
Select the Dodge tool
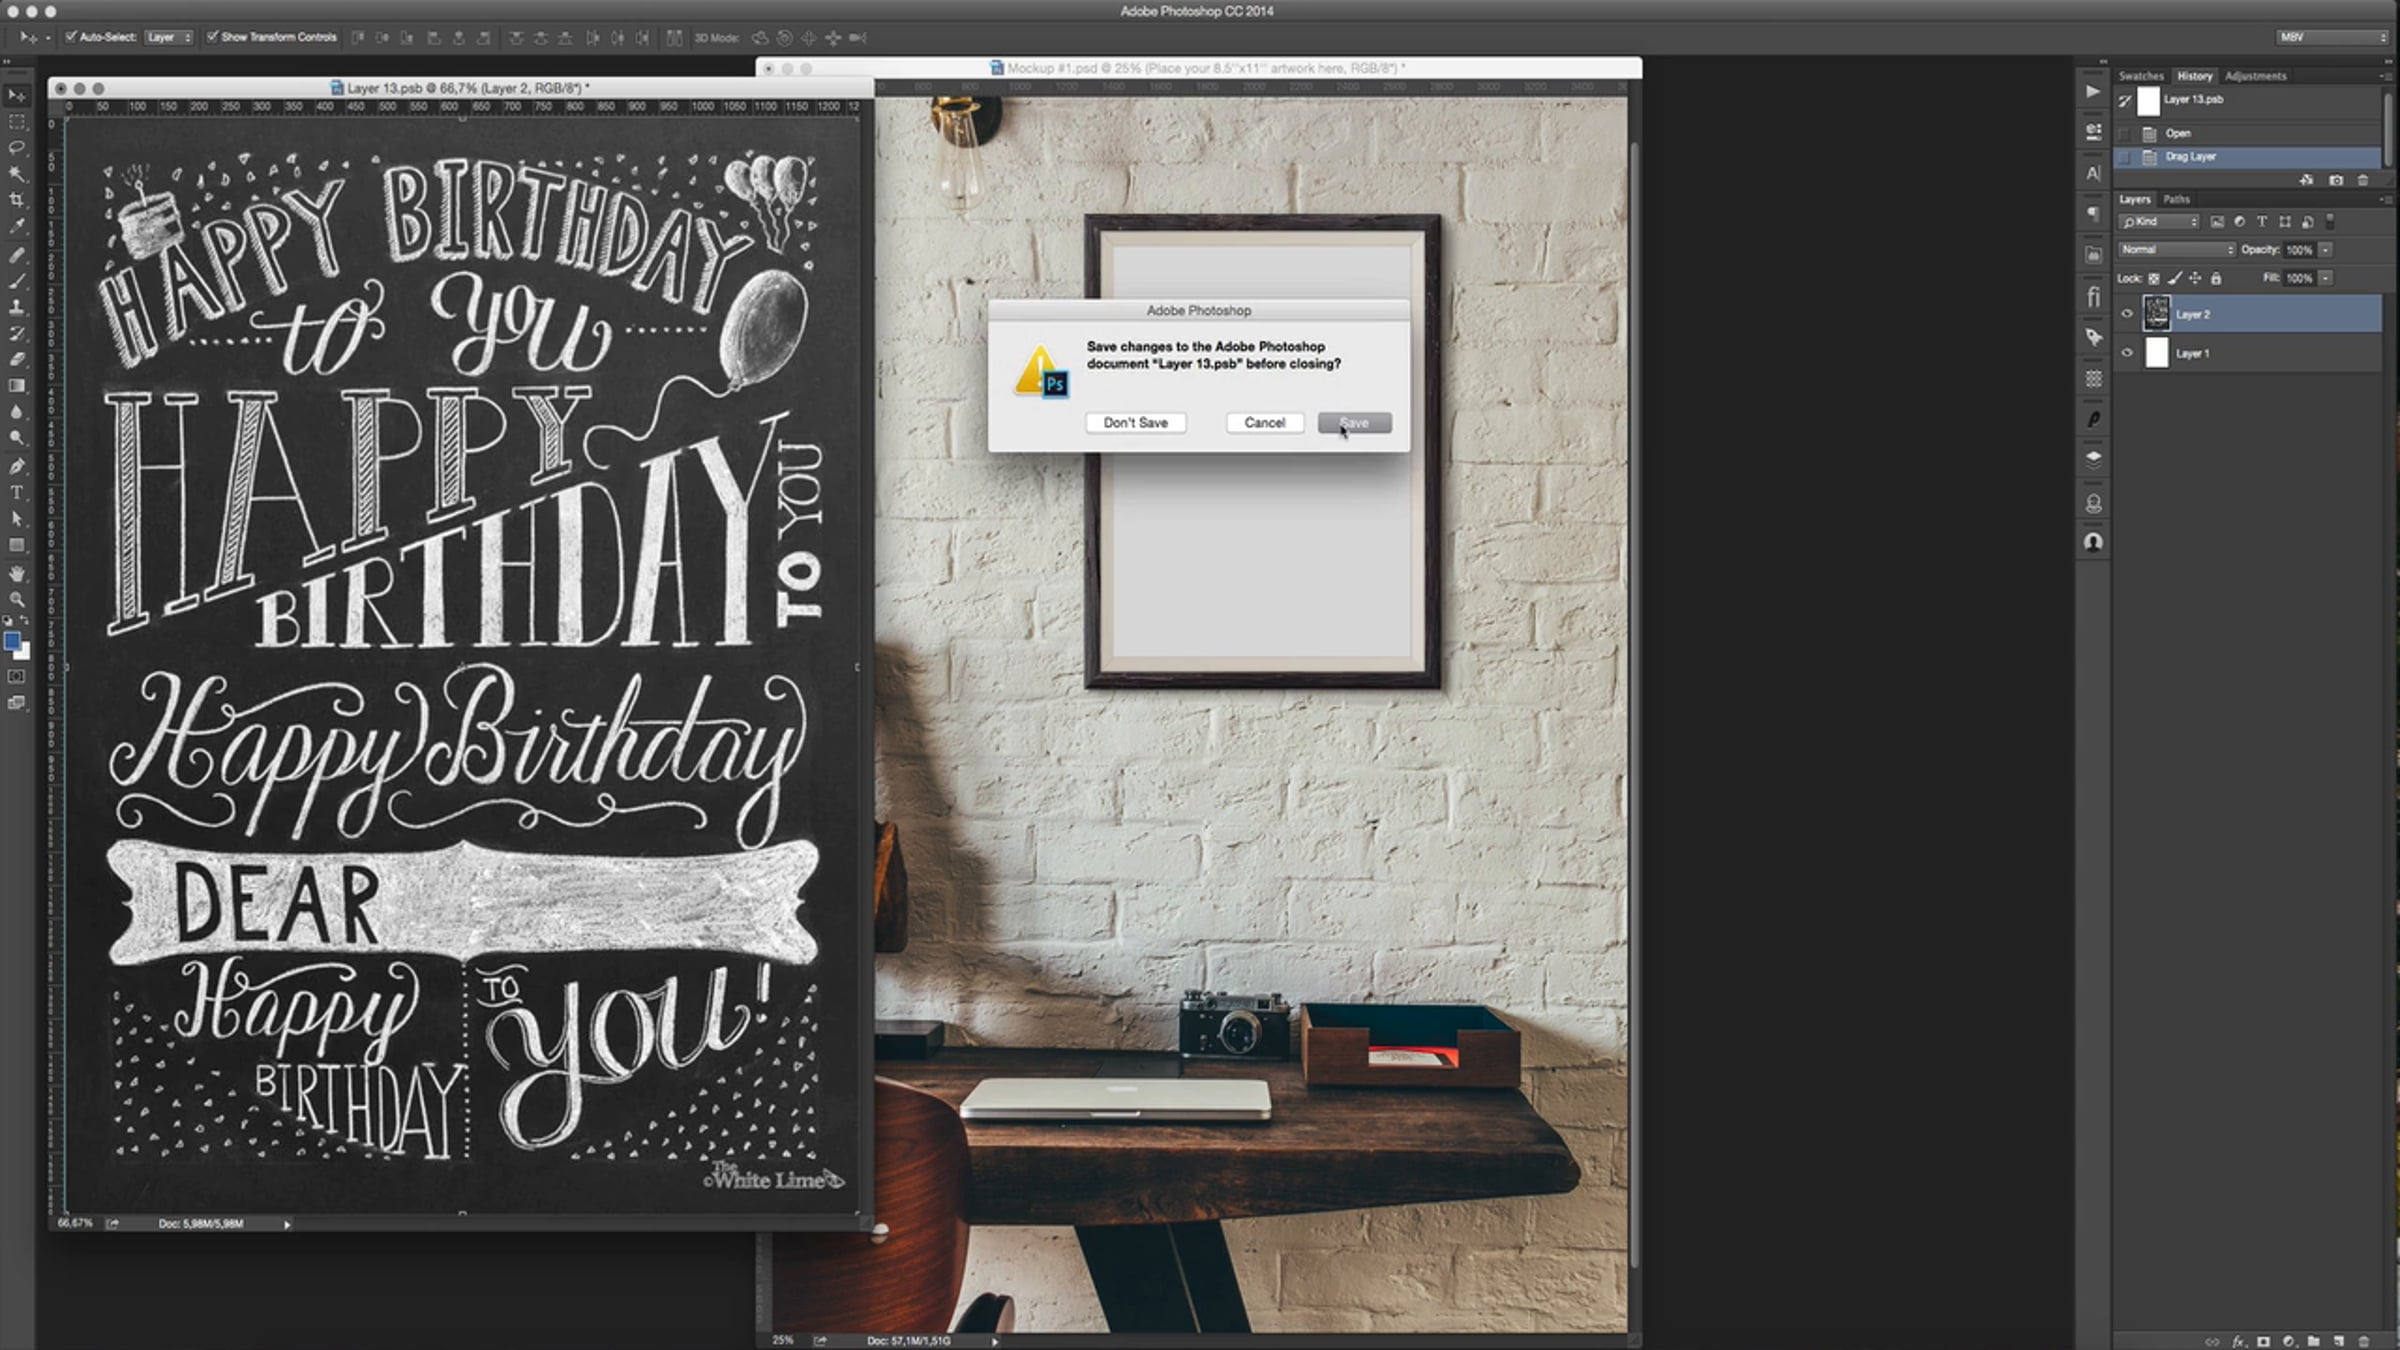point(17,438)
